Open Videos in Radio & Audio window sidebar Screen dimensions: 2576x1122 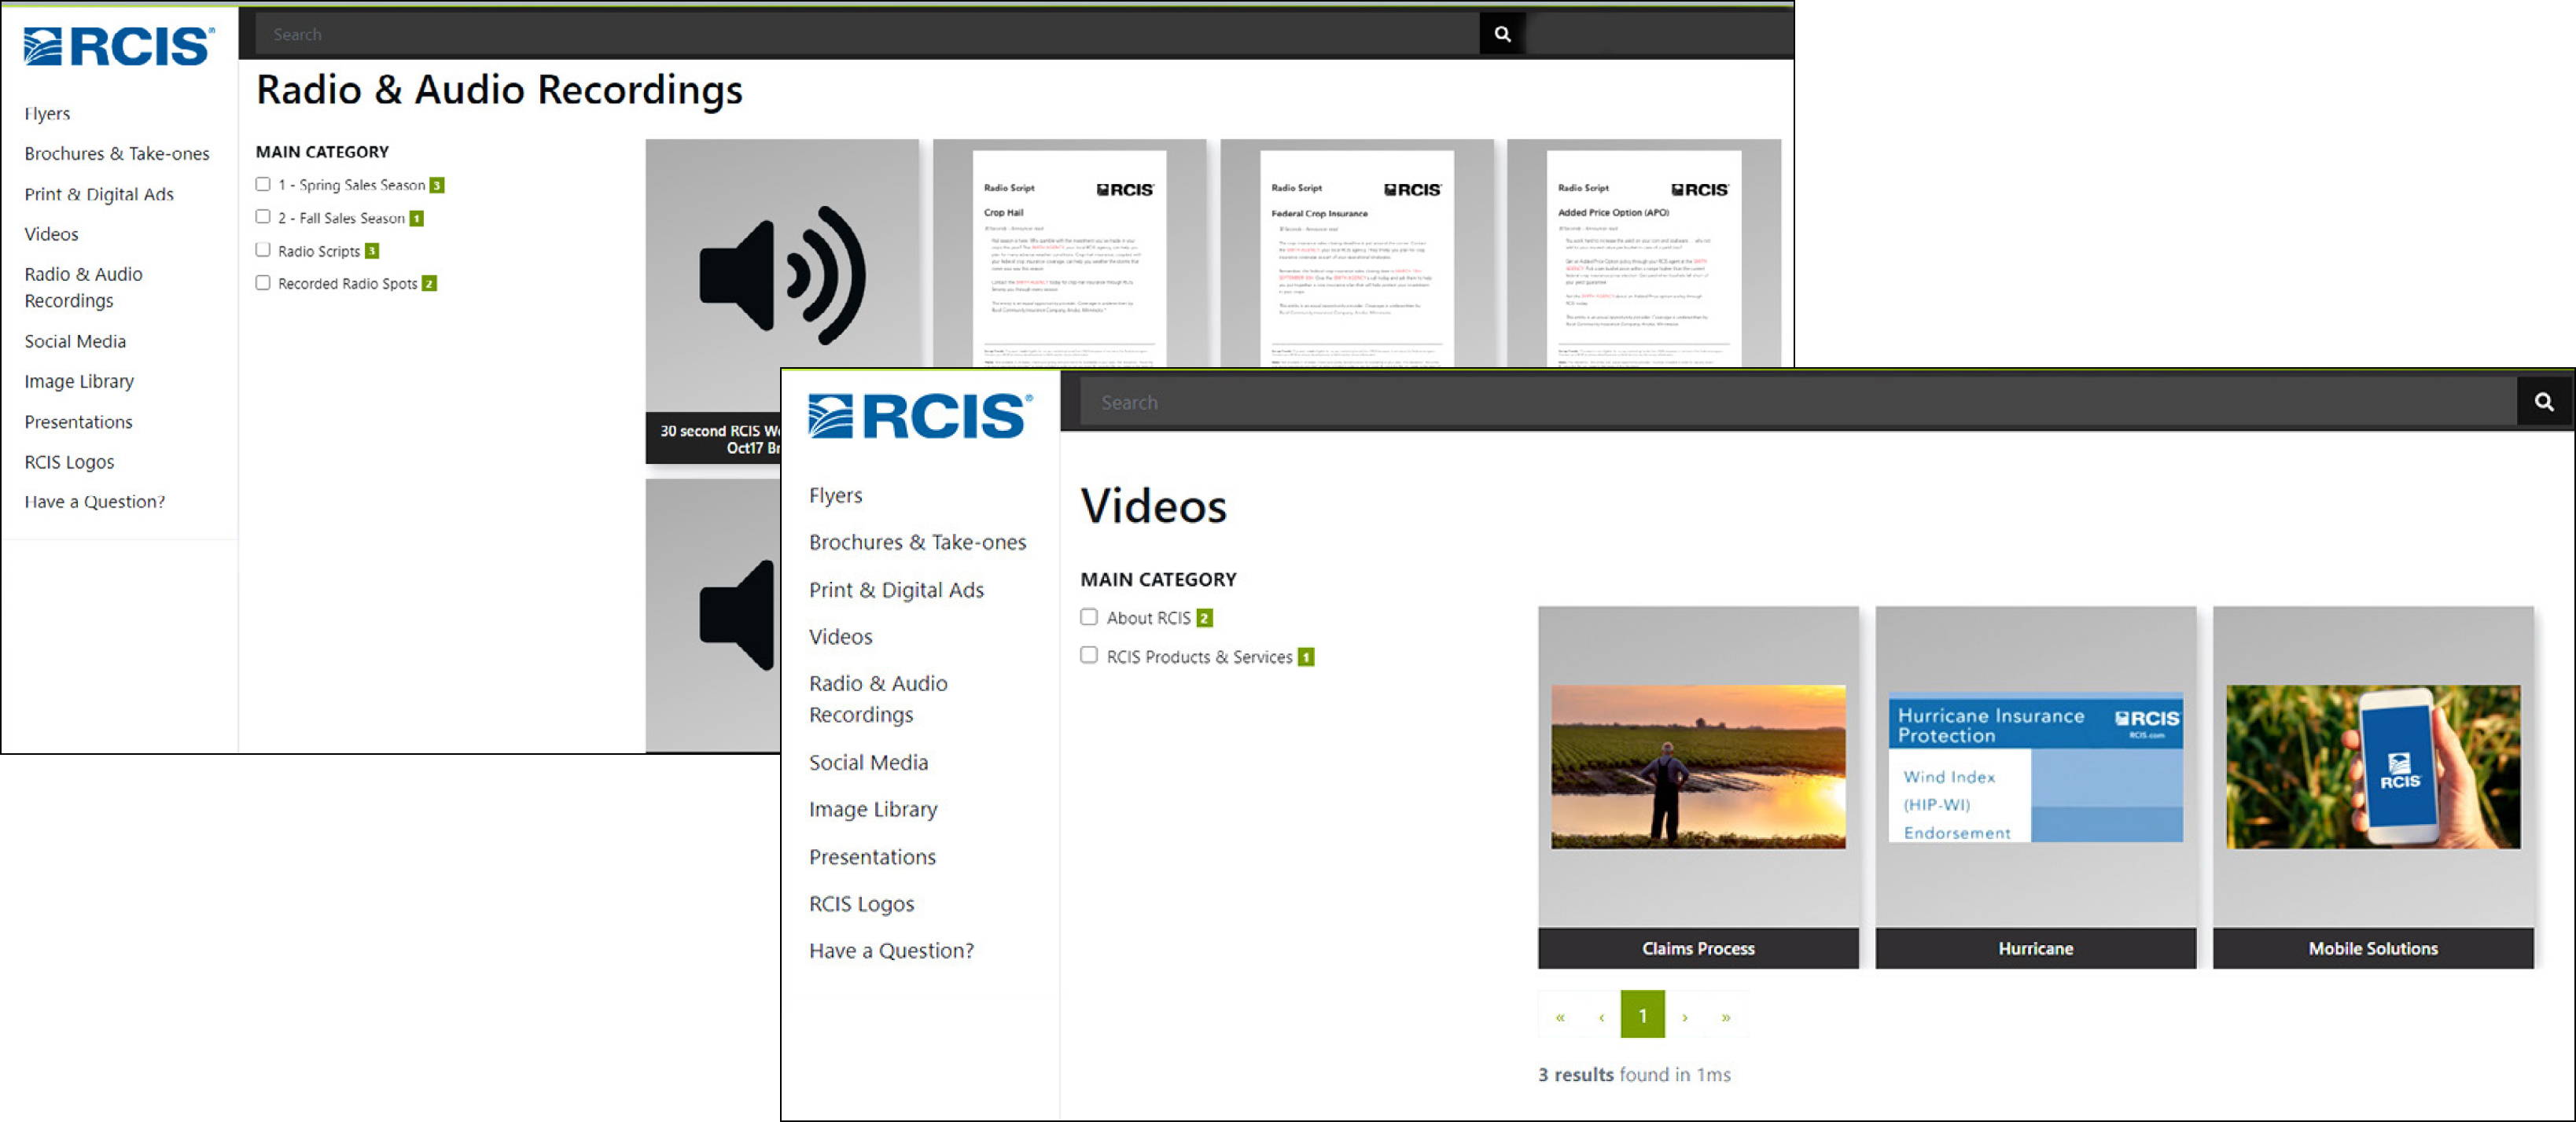[52, 234]
